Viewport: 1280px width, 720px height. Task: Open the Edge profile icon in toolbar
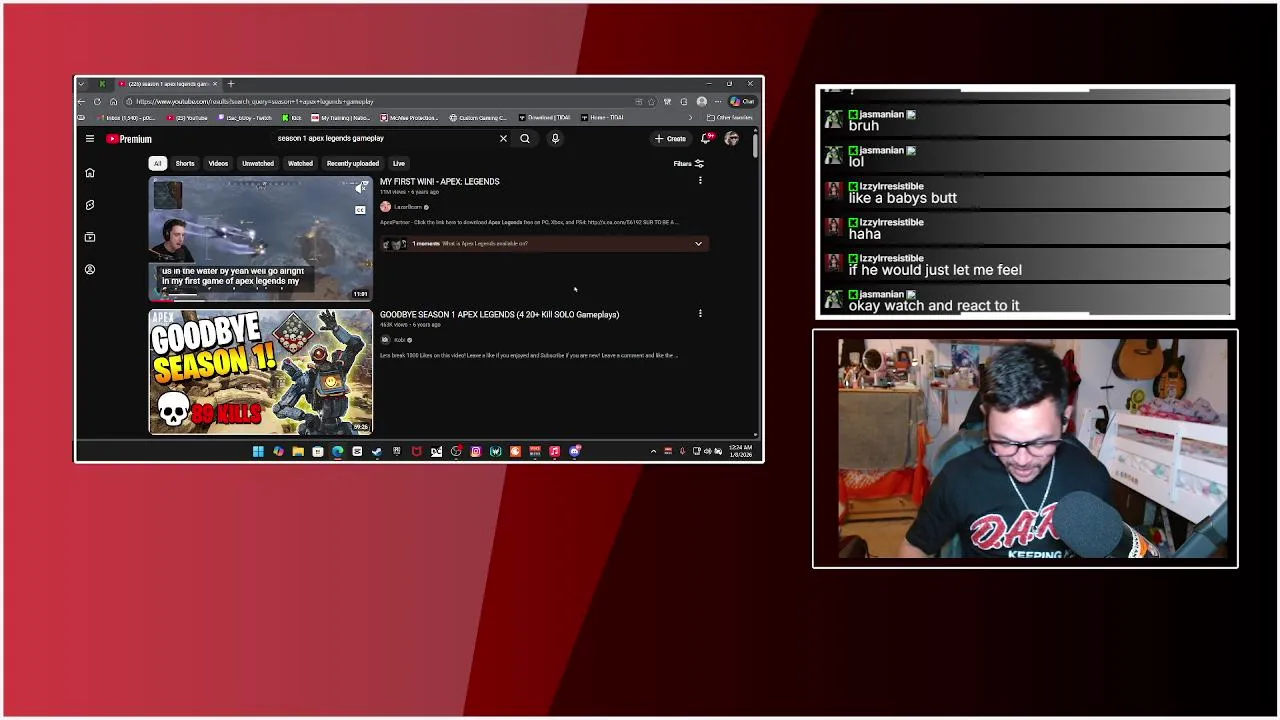[x=701, y=101]
